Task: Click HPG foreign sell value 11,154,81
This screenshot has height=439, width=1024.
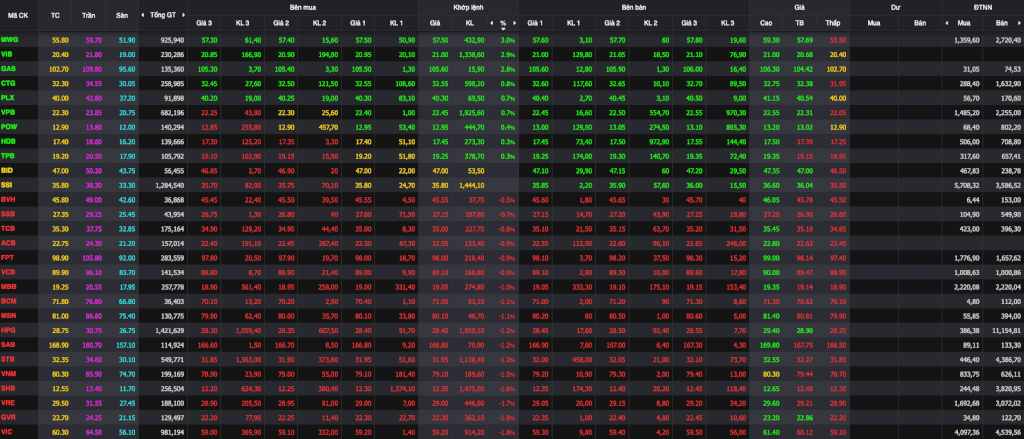Action: tap(1006, 330)
